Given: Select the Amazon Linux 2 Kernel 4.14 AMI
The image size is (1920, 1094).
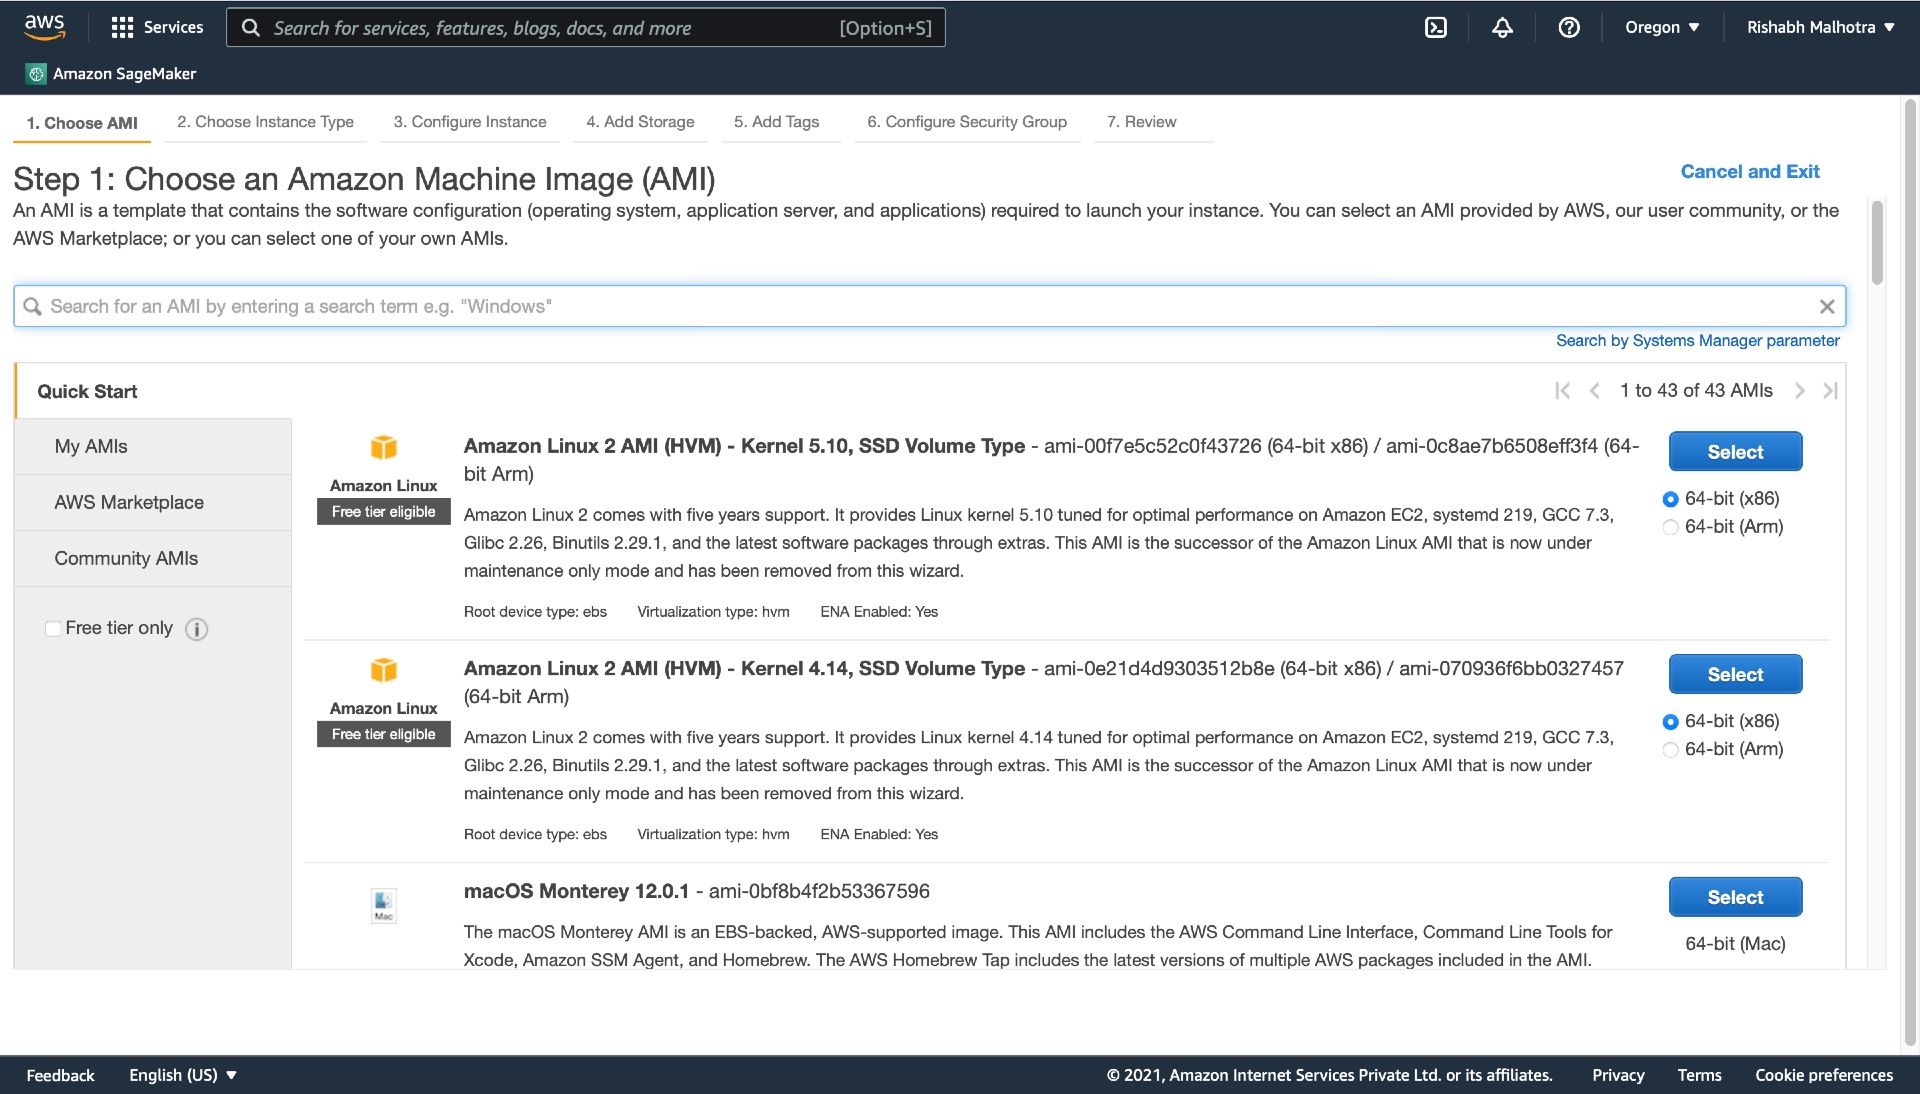Looking at the screenshot, I should [1735, 675].
